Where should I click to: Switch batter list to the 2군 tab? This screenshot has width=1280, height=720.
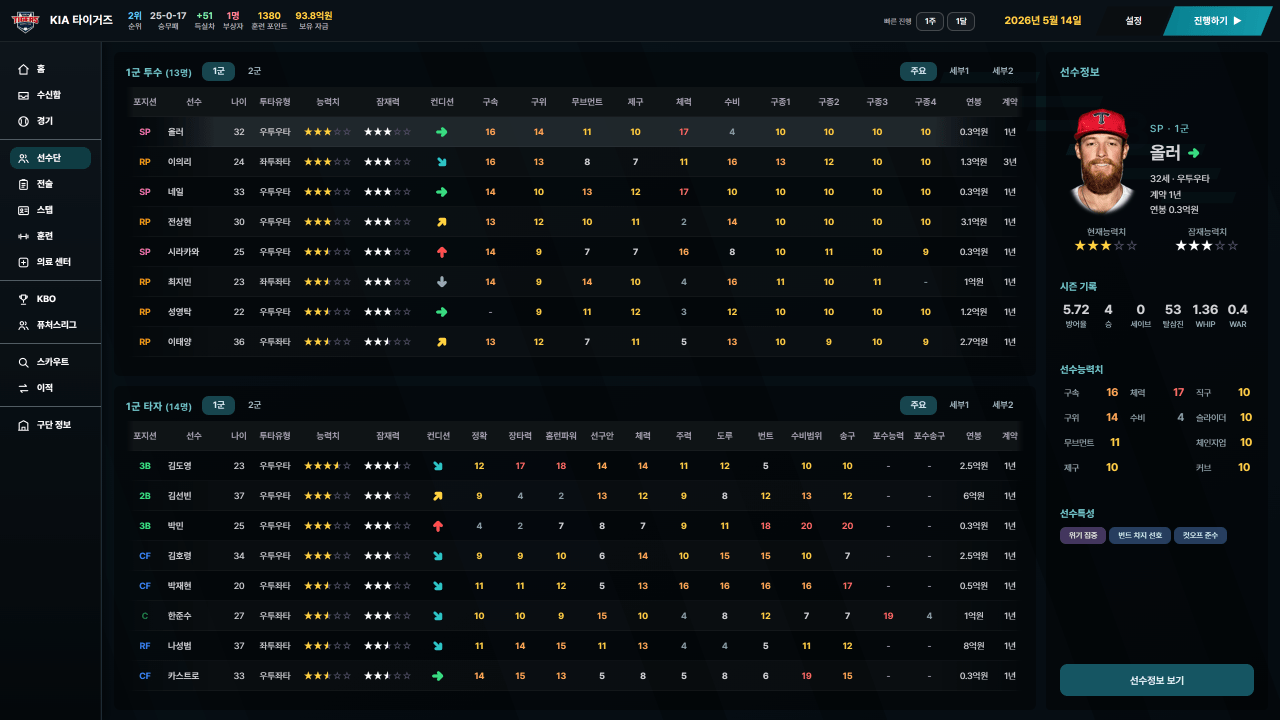coord(255,405)
